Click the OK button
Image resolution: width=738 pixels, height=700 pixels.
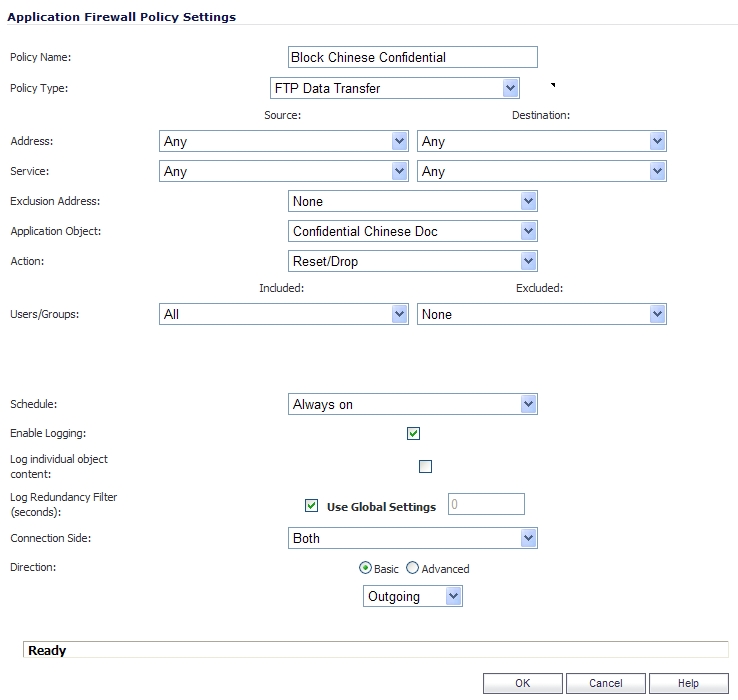pos(522,683)
